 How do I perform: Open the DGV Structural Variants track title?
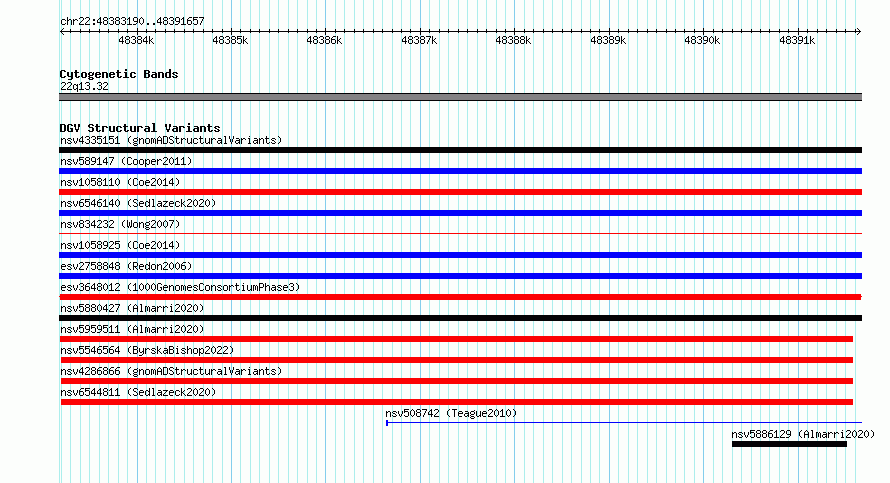tap(140, 128)
